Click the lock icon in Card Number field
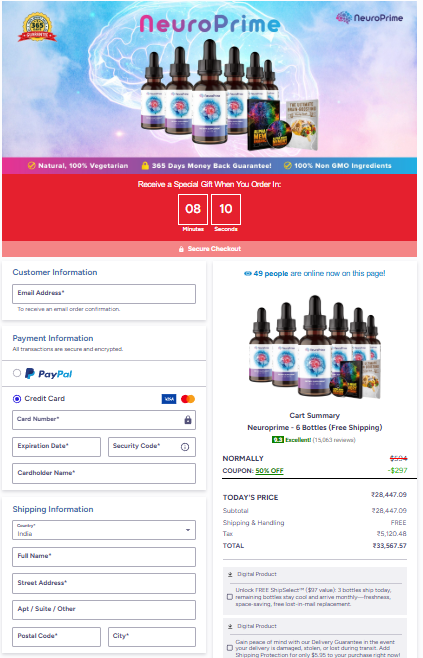 [188, 420]
